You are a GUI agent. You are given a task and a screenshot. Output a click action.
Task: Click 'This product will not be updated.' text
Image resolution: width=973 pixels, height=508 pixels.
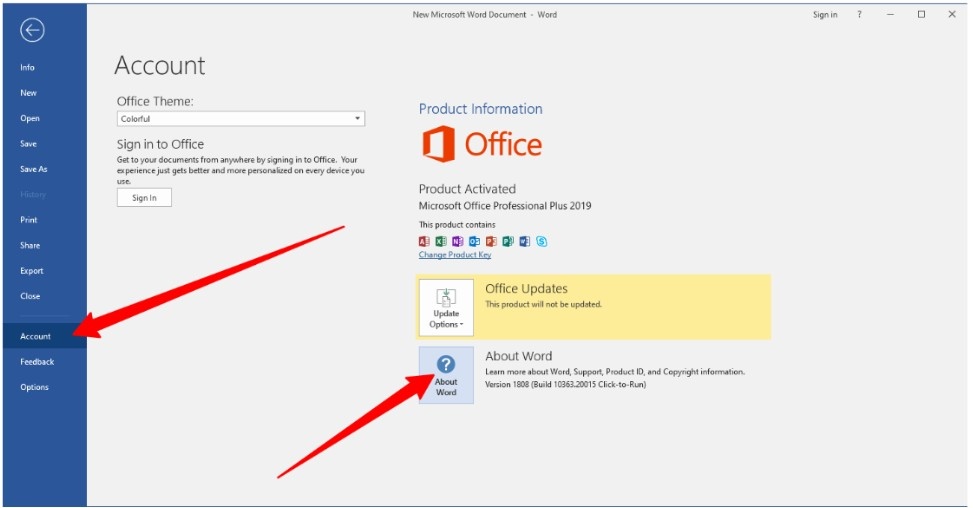(544, 305)
